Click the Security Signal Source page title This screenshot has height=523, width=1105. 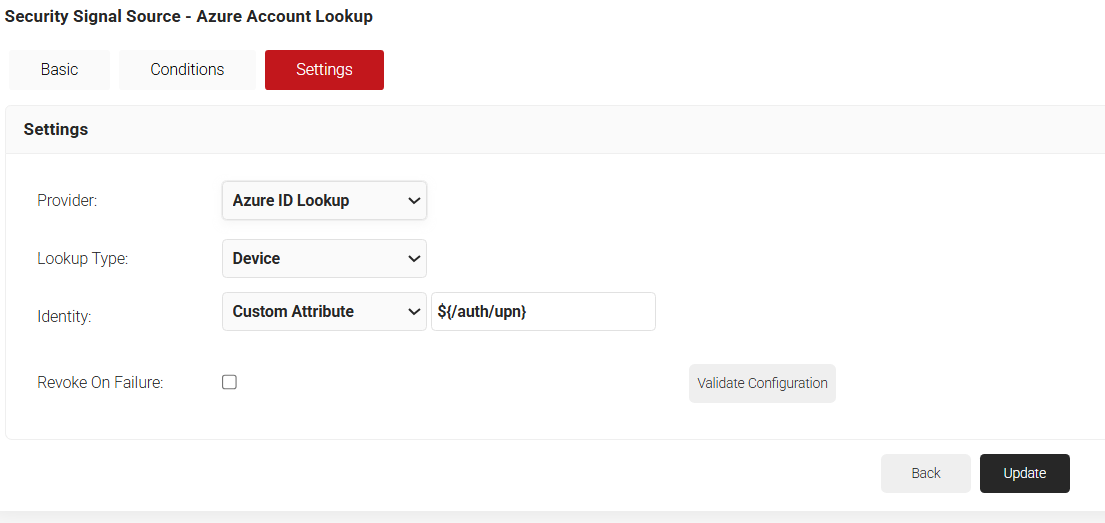tap(189, 17)
